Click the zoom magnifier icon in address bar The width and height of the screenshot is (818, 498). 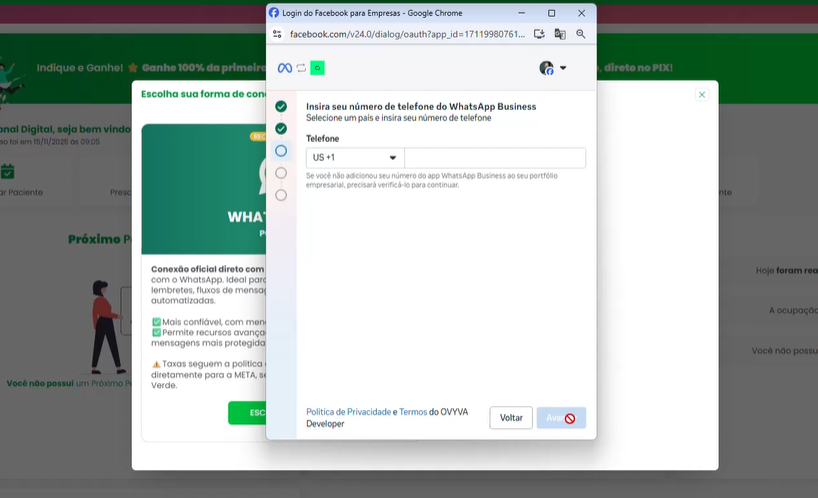coord(580,34)
